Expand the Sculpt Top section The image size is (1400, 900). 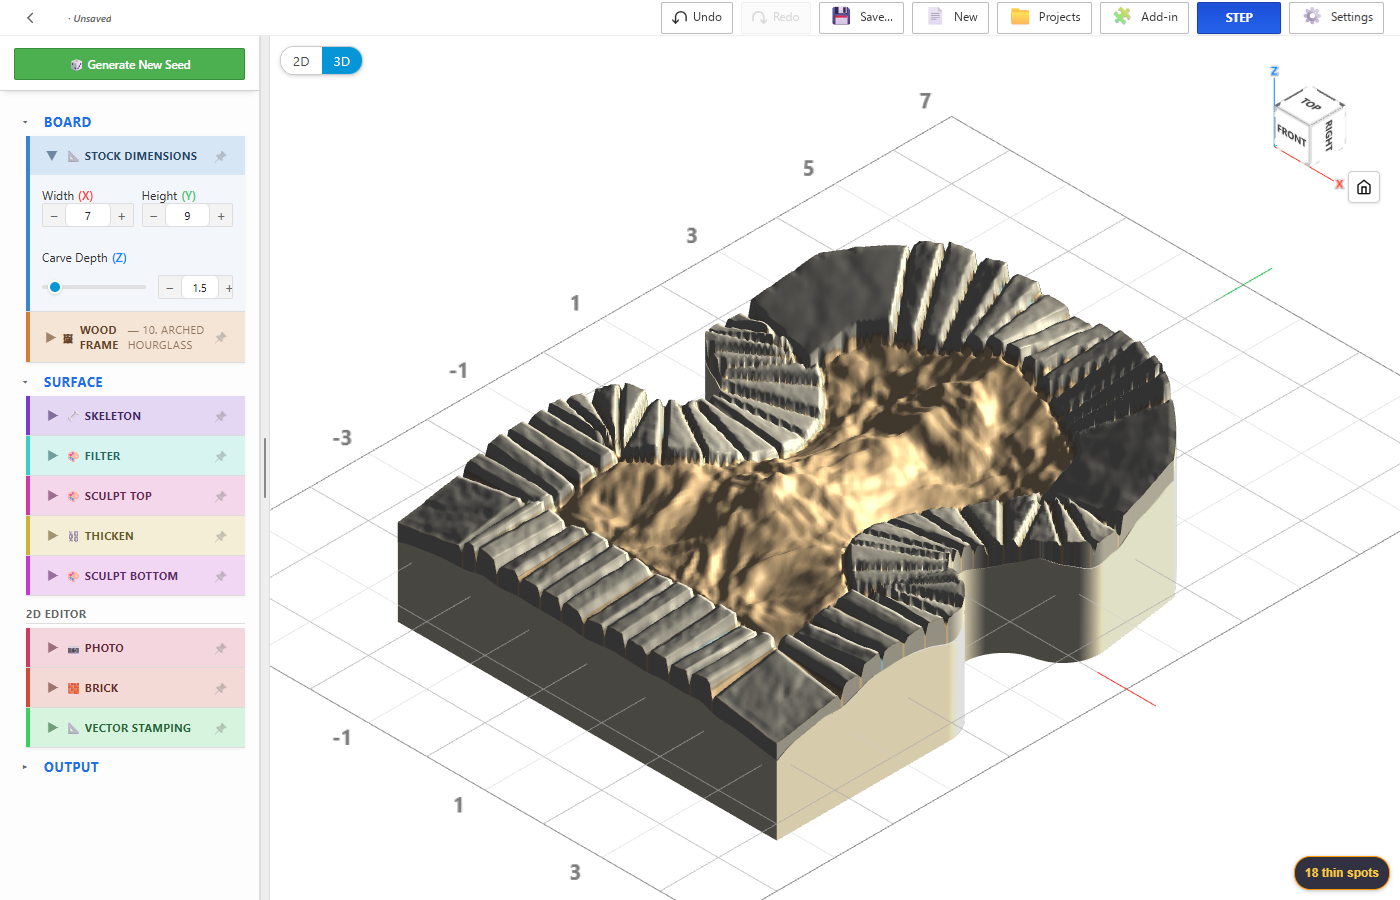point(53,496)
